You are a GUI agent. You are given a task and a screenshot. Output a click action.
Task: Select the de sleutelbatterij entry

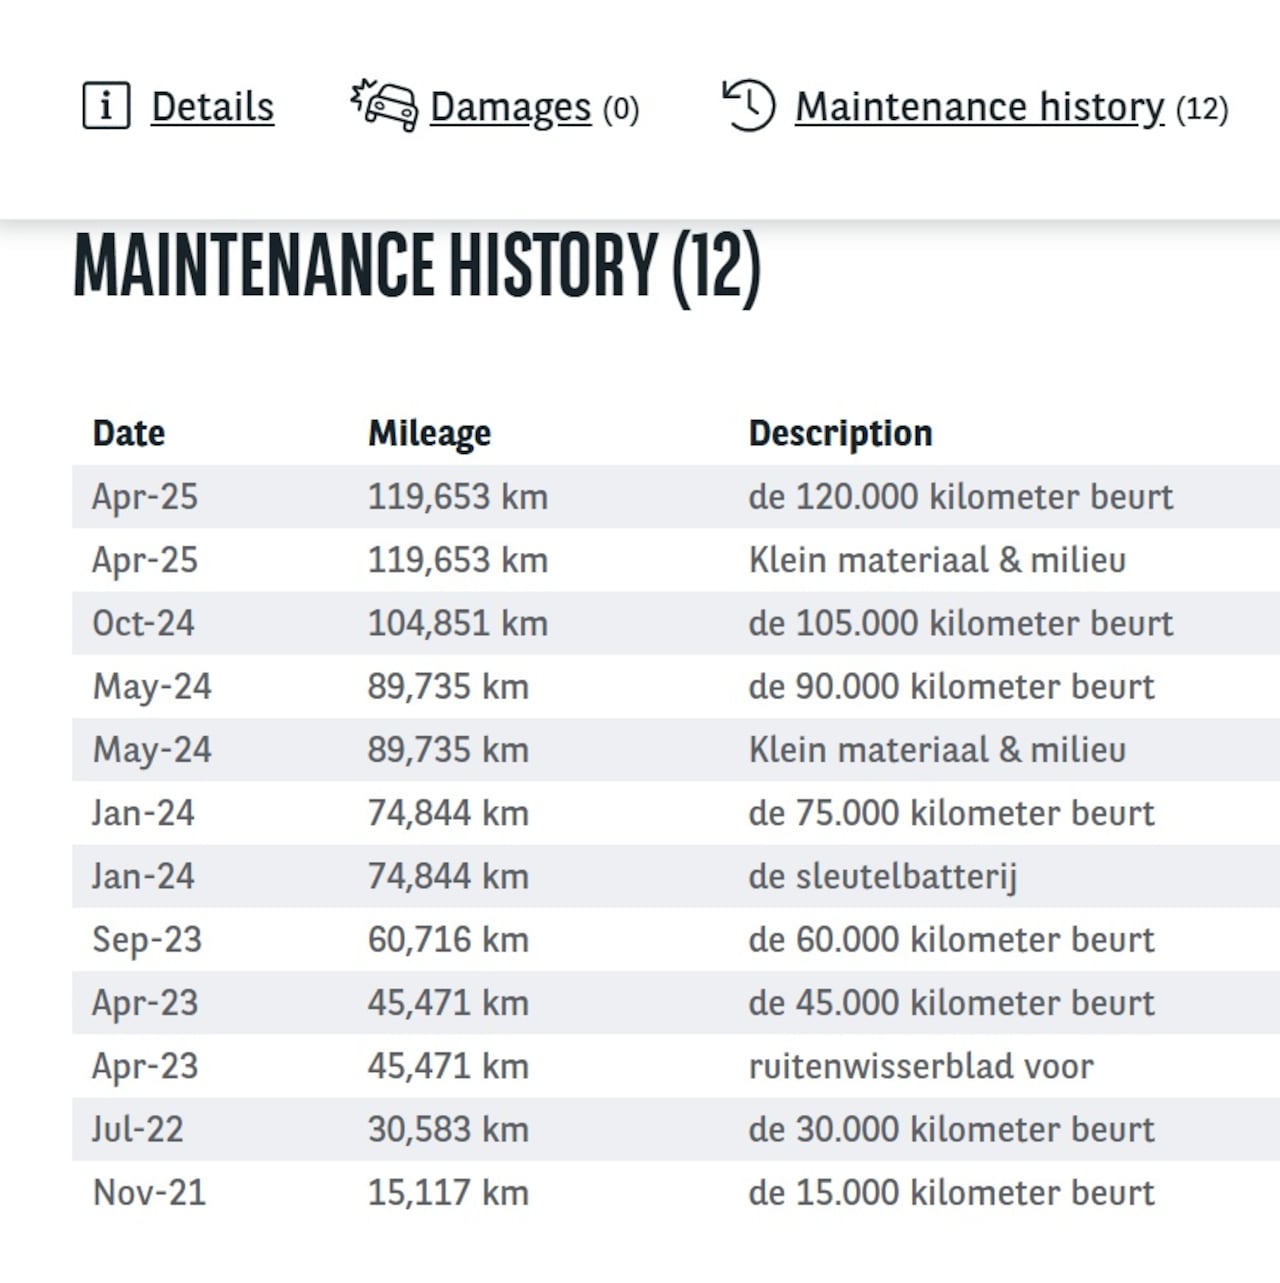[882, 877]
